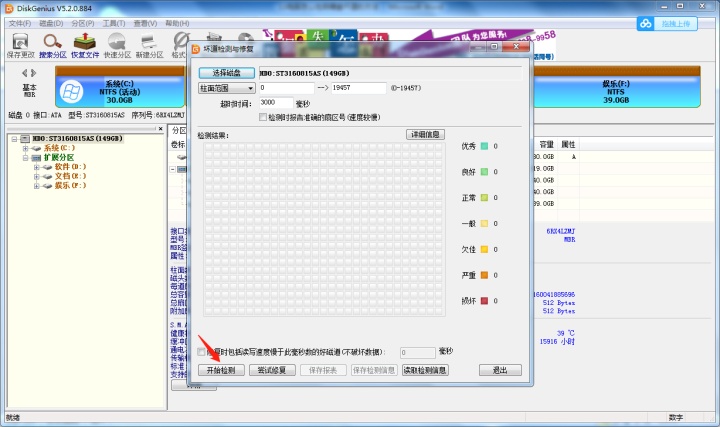This screenshot has width=720, height=427.
Task: Expand the 软件(D:) tree node
Action: pos(36,167)
